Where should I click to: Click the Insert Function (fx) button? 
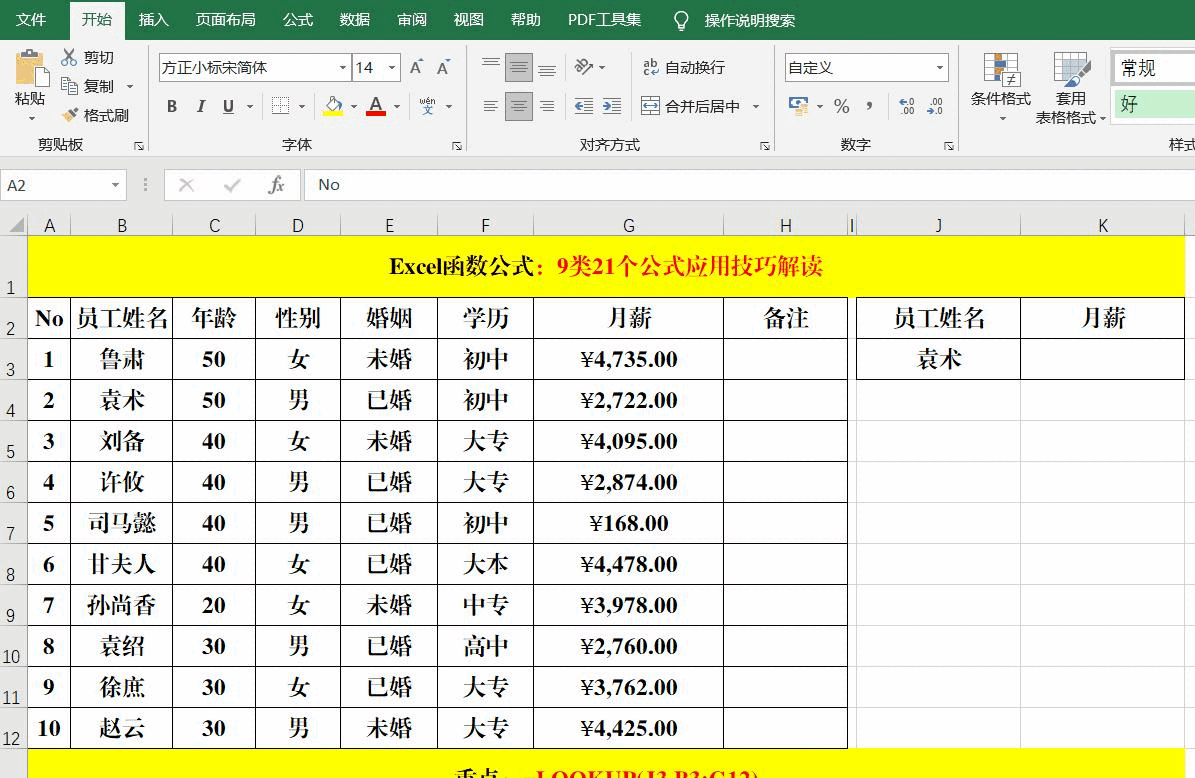(277, 185)
